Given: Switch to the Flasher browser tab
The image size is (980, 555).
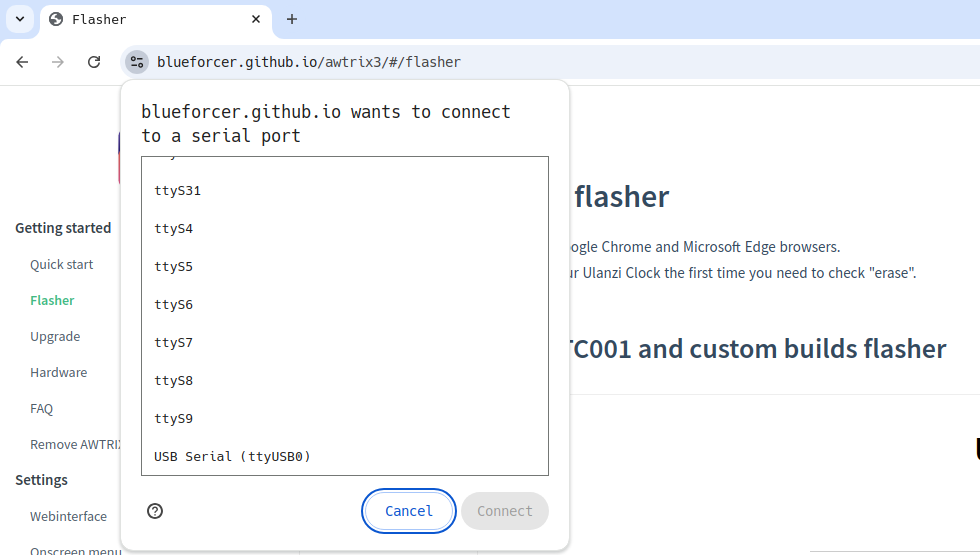Looking at the screenshot, I should tap(150, 19).
